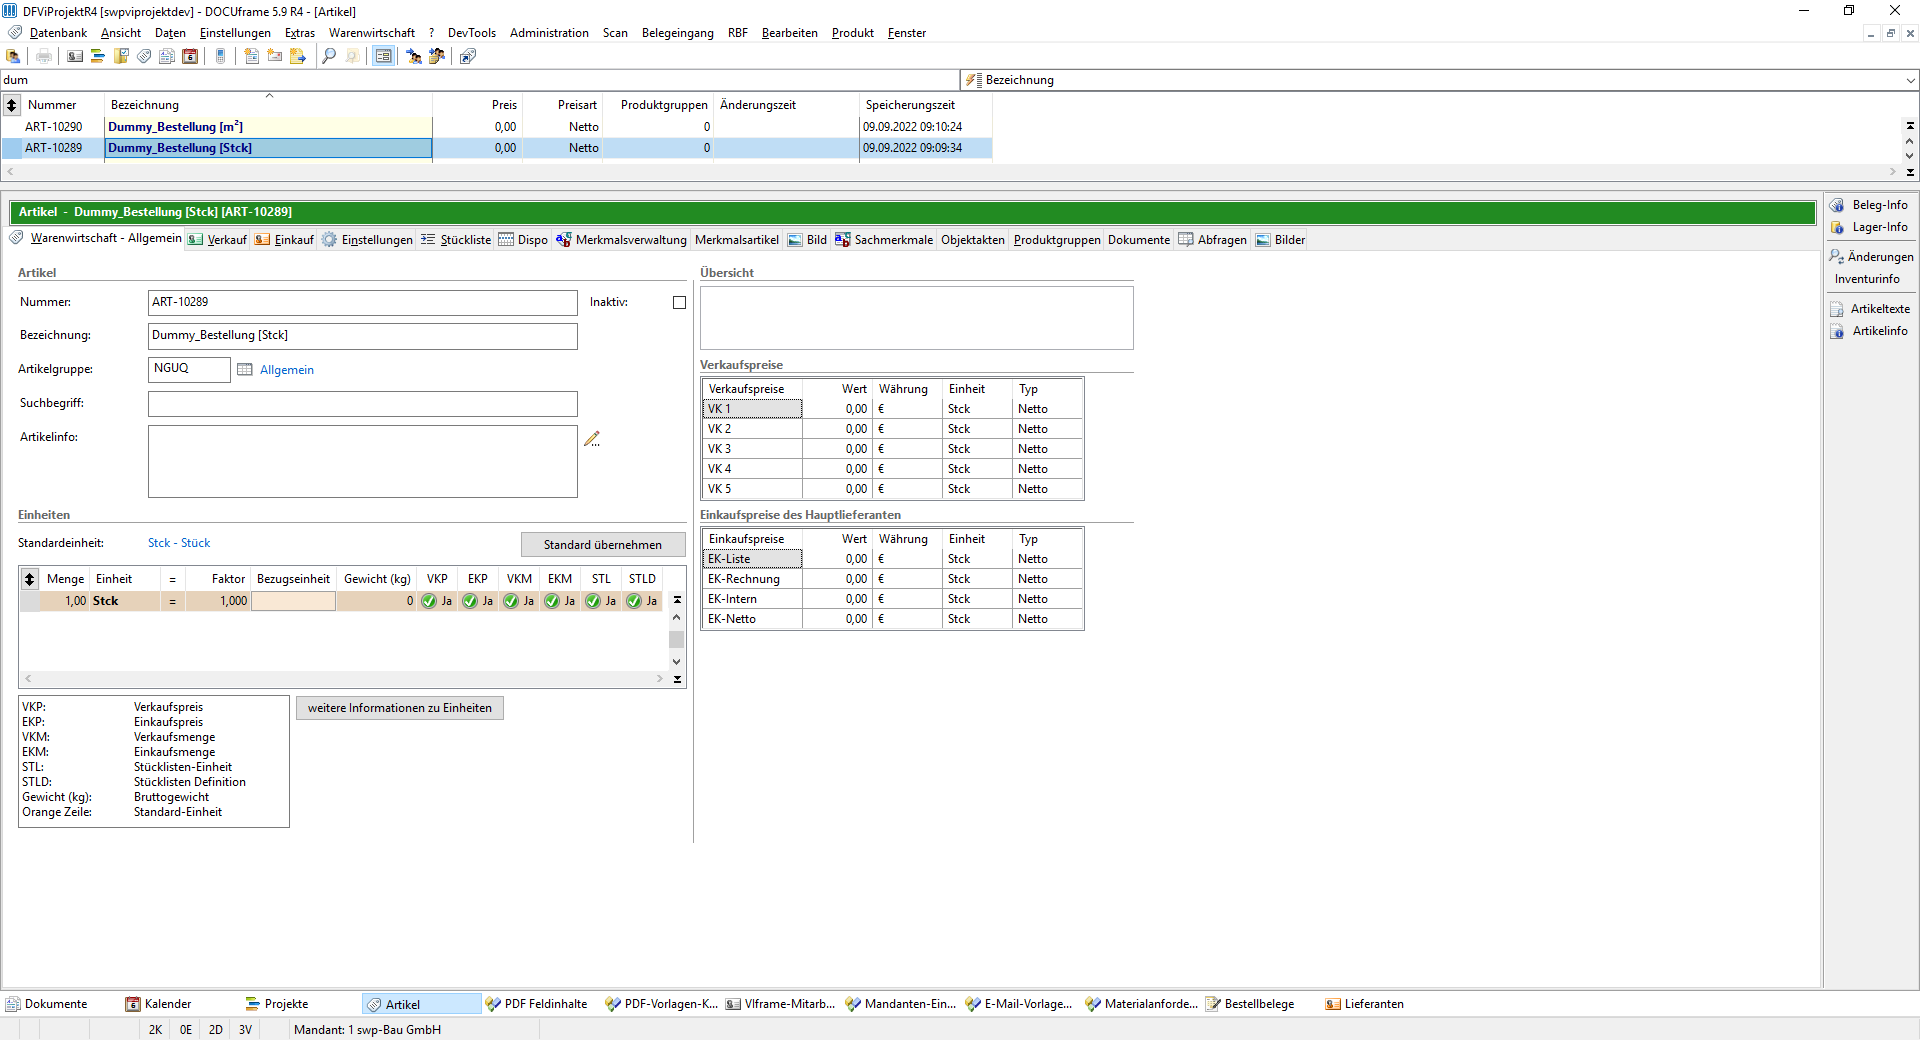Open the Bezeichnung search field dropdown
Viewport: 1920px width, 1040px height.
click(x=1910, y=80)
